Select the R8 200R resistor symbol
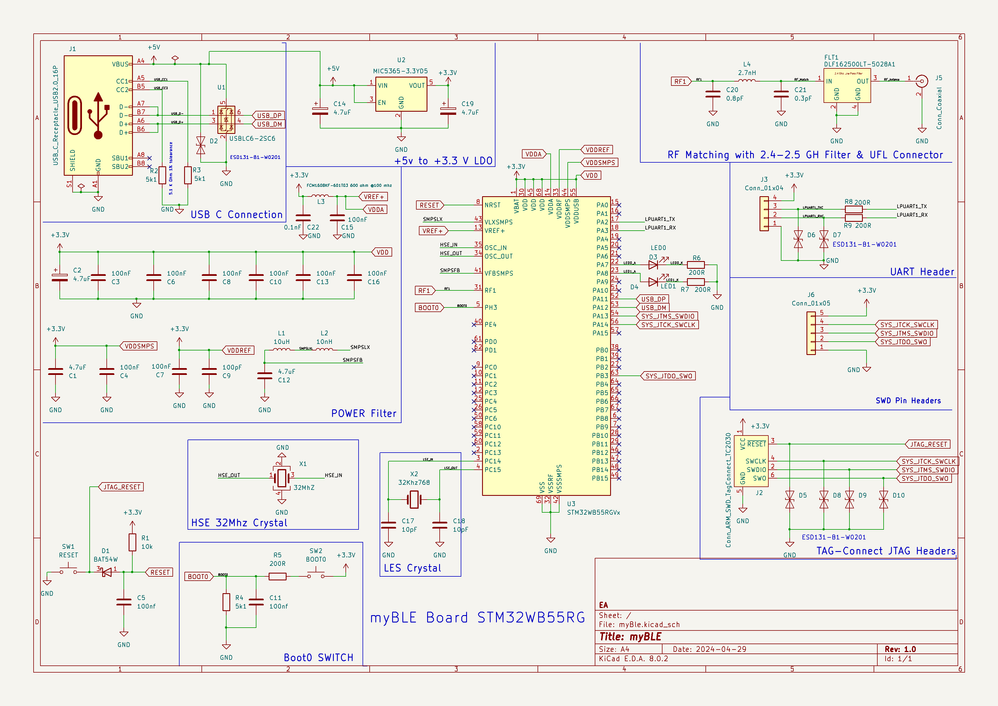Viewport: 998px width, 706px height. pos(854,208)
